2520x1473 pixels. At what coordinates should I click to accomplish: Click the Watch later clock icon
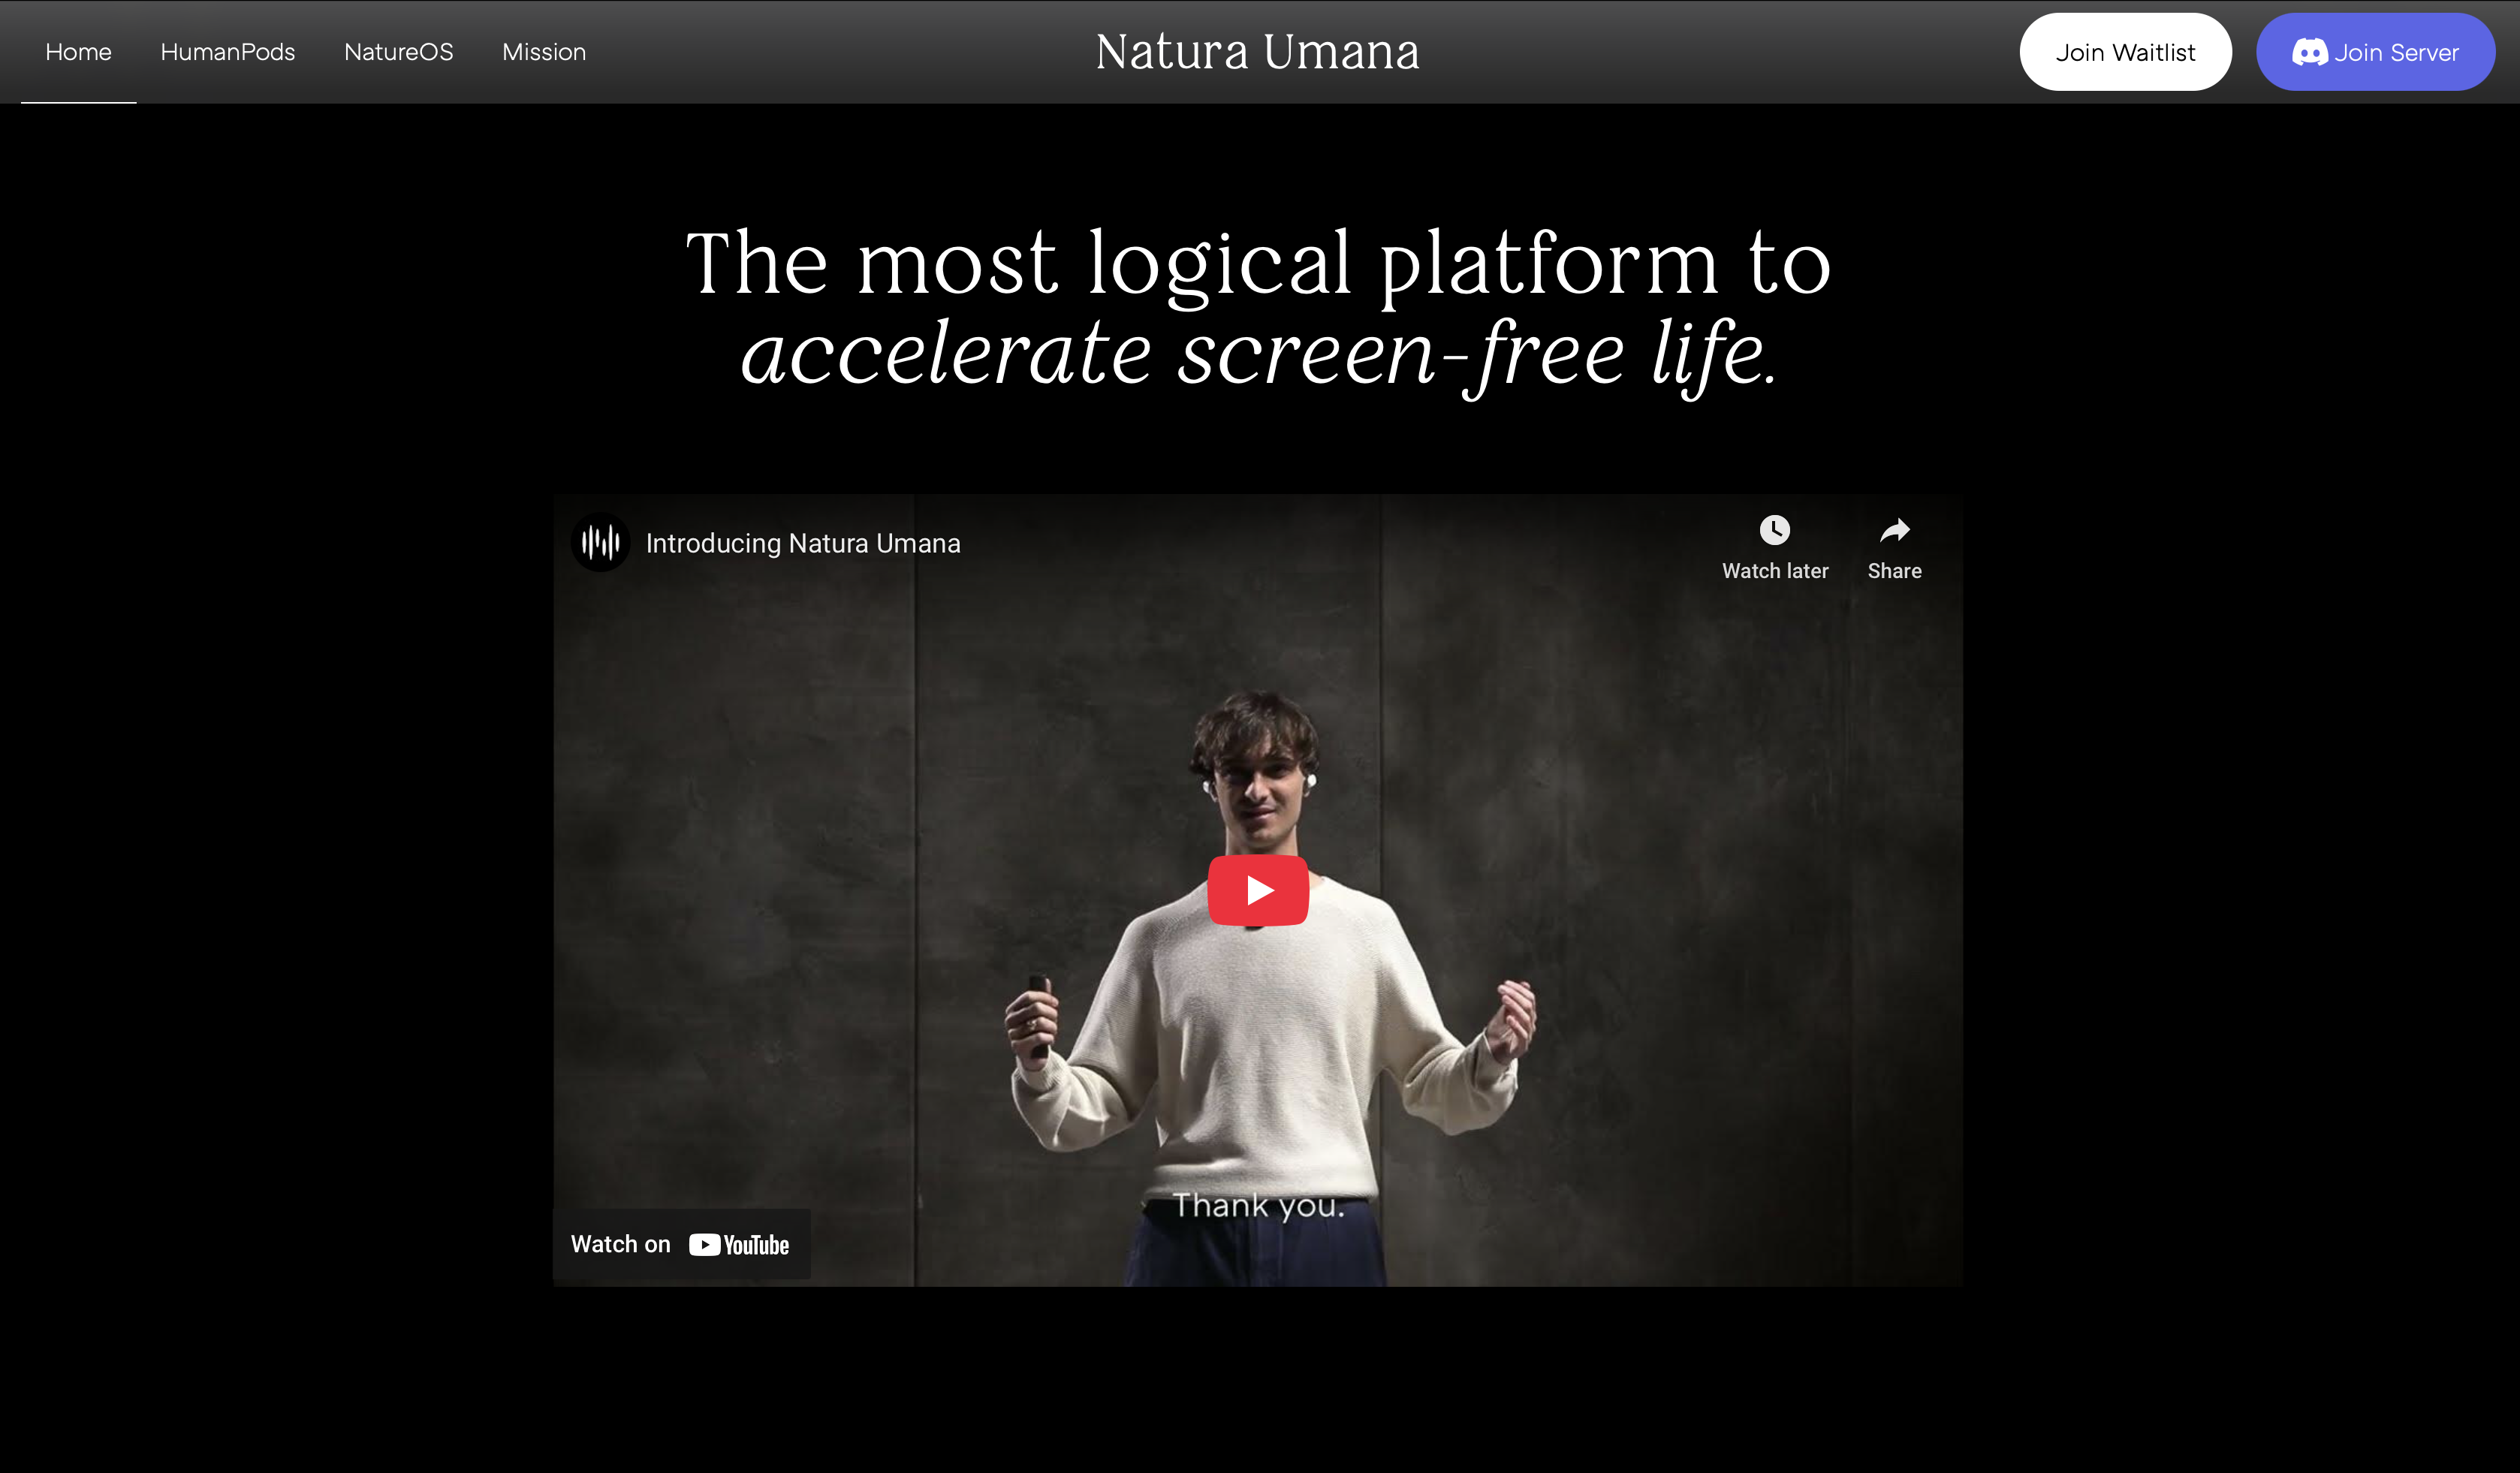click(1775, 531)
